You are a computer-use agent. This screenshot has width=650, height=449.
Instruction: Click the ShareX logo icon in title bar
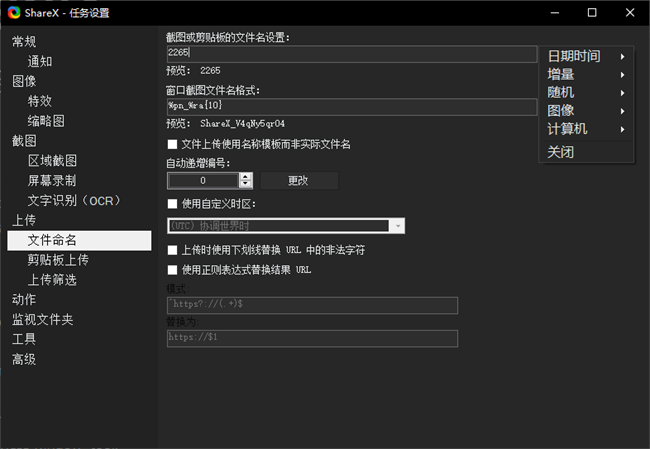(13, 13)
